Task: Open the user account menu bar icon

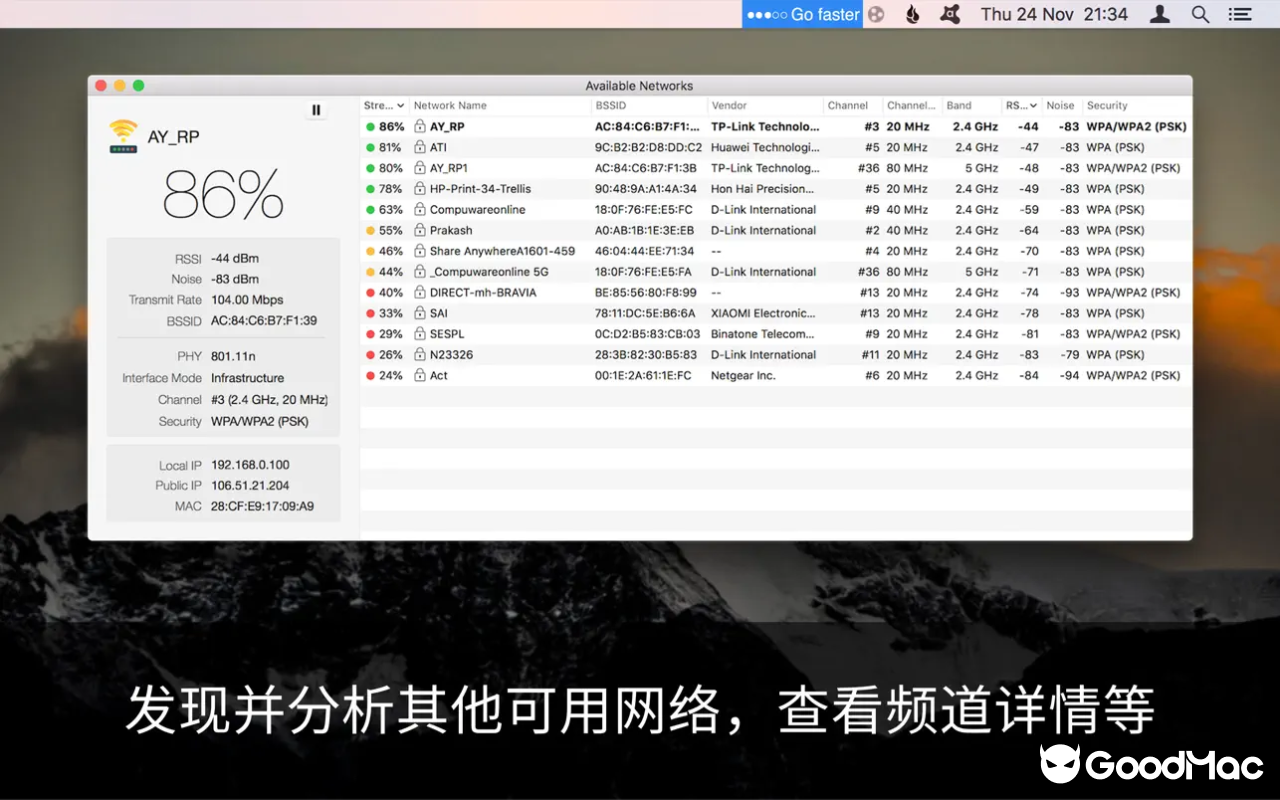Action: pos(1160,14)
